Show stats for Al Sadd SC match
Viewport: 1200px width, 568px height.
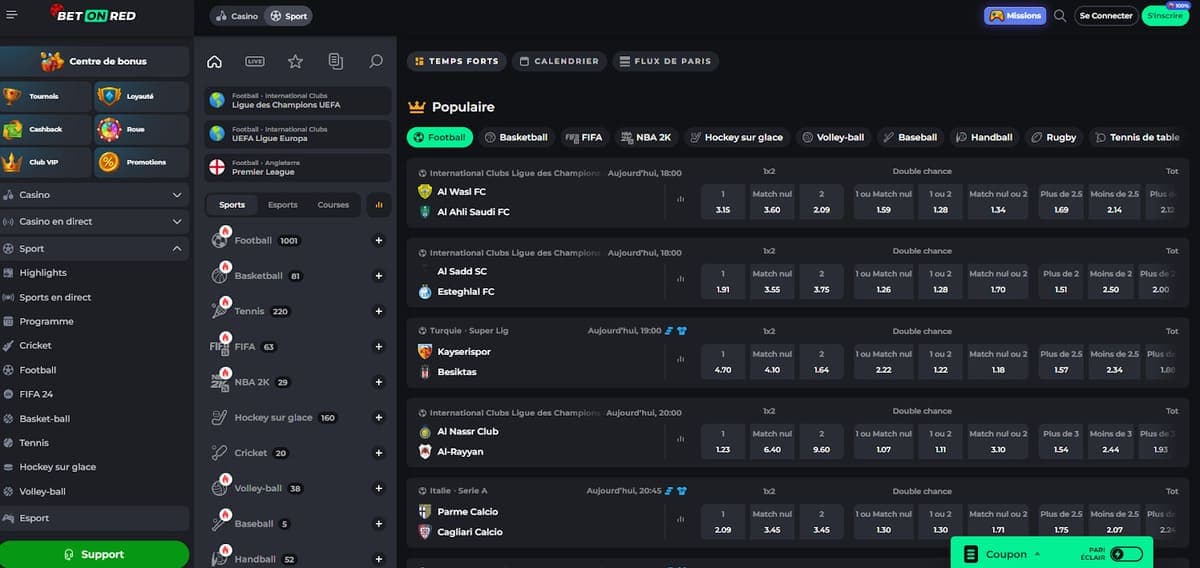tap(681, 279)
